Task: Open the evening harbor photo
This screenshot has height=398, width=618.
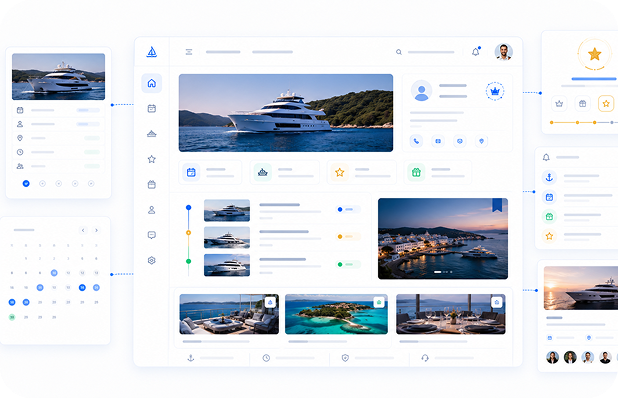Action: [x=443, y=238]
